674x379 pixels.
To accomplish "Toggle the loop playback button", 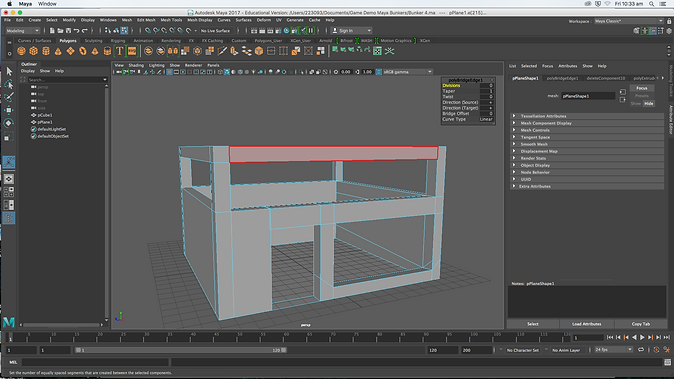I will 641,350.
